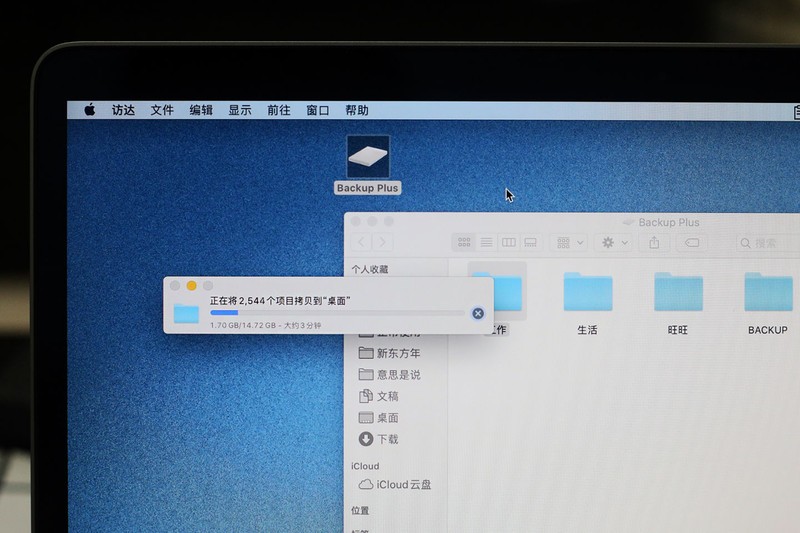This screenshot has width=800, height=533.
Task: Open the 显示 menu
Action: click(x=240, y=110)
